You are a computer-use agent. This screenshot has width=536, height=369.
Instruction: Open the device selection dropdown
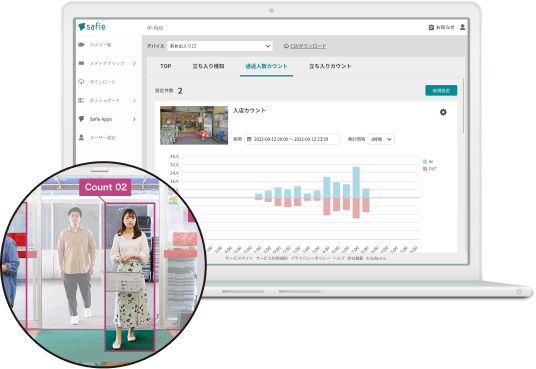pos(220,46)
